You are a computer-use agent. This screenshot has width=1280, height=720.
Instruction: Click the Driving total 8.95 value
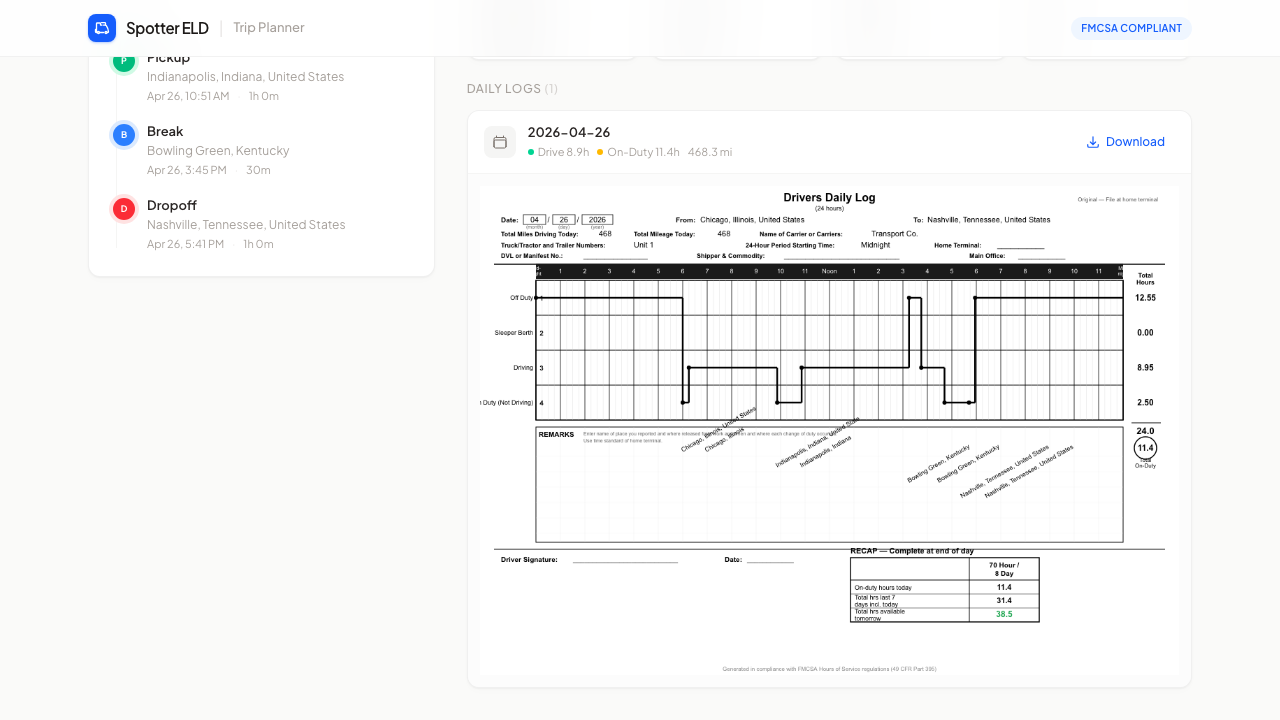(x=1145, y=368)
